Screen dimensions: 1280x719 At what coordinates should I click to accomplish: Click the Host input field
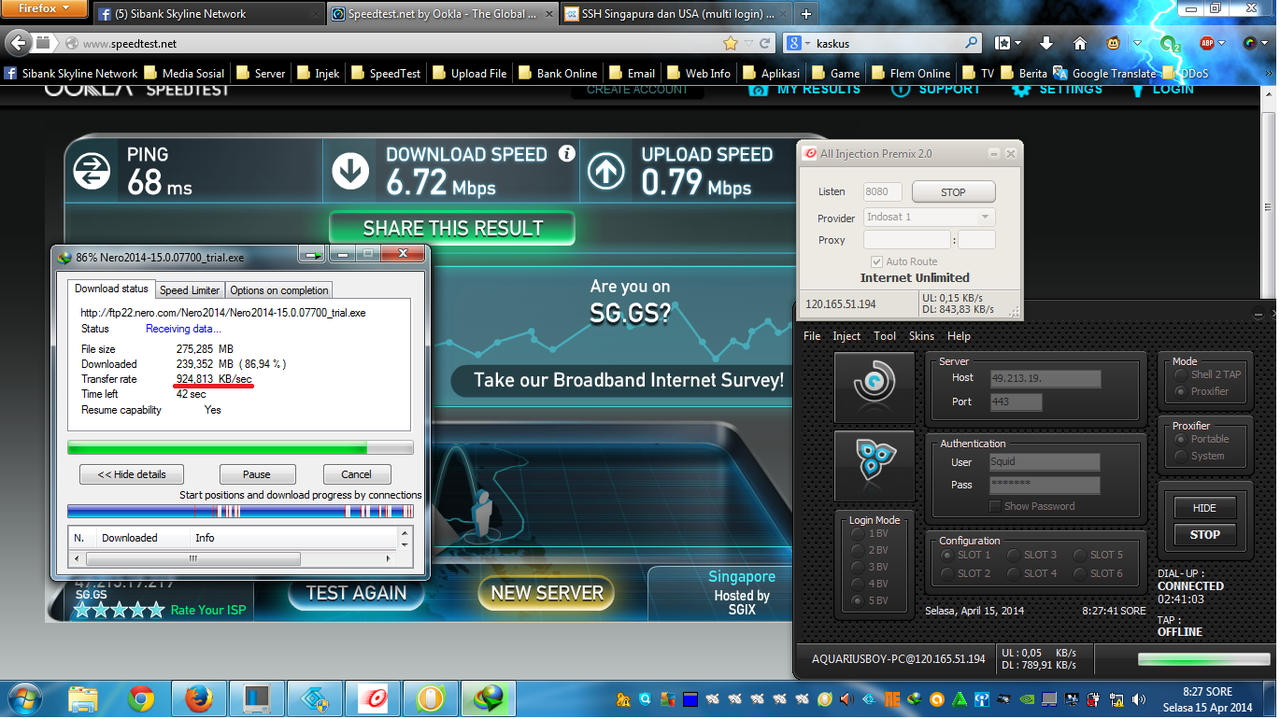click(x=1044, y=379)
